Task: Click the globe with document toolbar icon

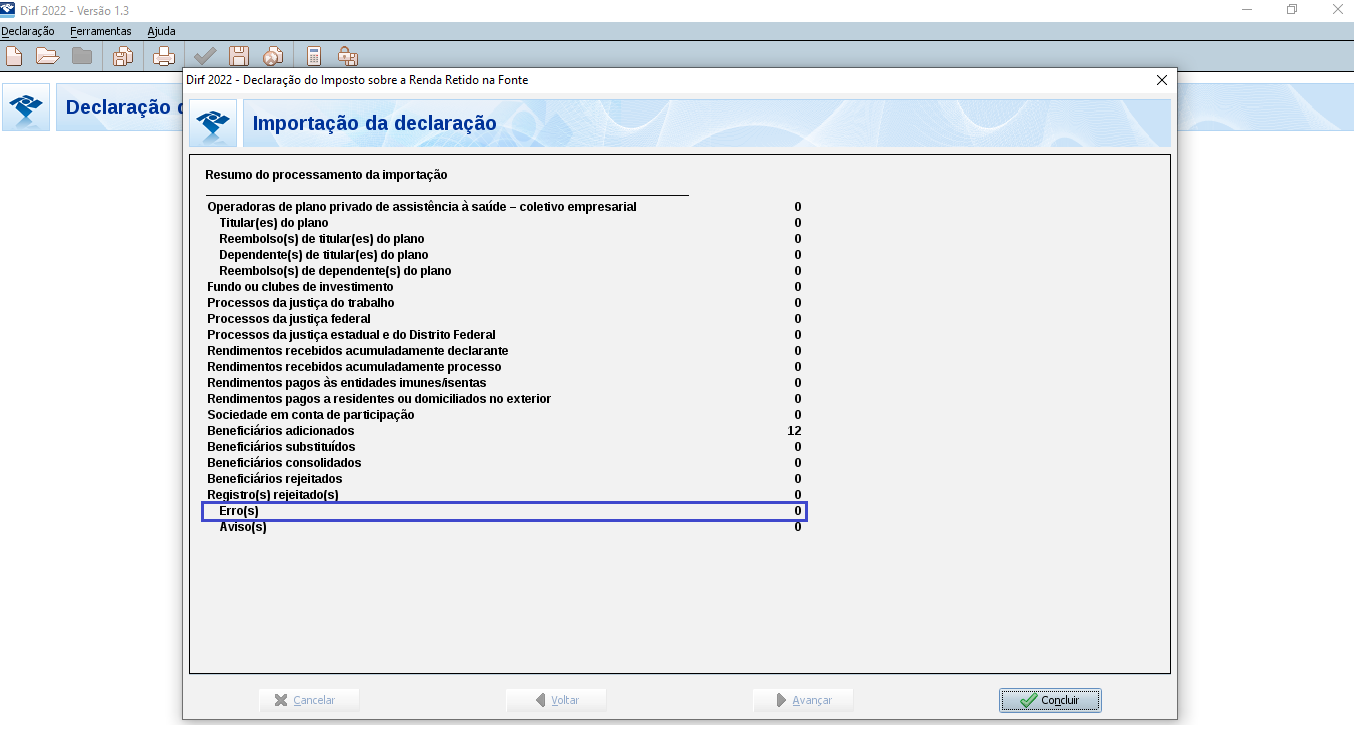Action: point(273,56)
